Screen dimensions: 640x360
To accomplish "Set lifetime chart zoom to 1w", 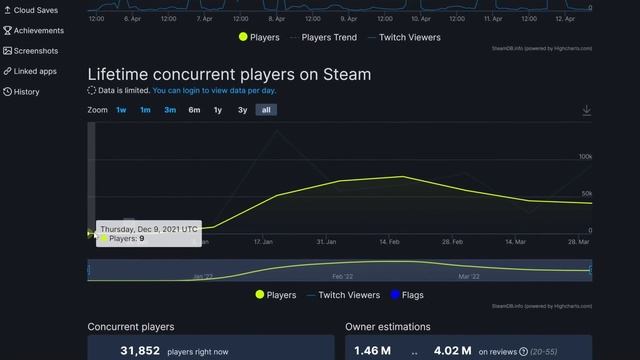I will 121,110.
